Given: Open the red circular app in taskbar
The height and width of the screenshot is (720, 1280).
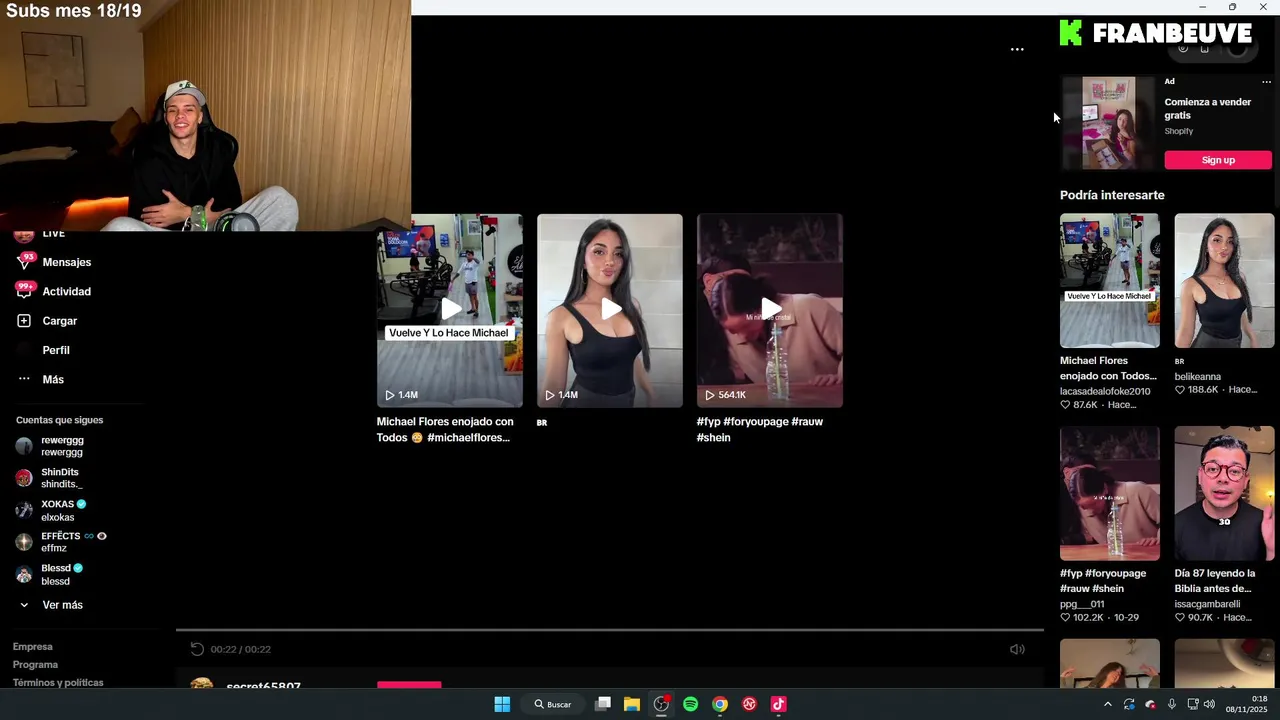Looking at the screenshot, I should [x=749, y=704].
